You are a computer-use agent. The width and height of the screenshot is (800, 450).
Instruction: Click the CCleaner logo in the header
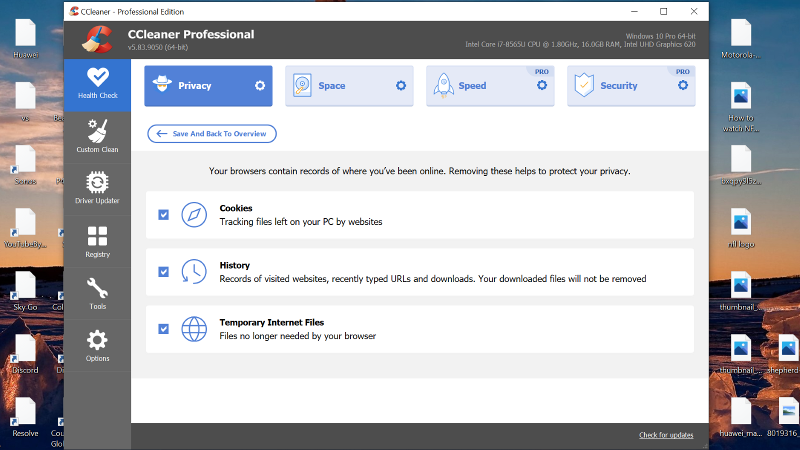pyautogui.click(x=97, y=40)
